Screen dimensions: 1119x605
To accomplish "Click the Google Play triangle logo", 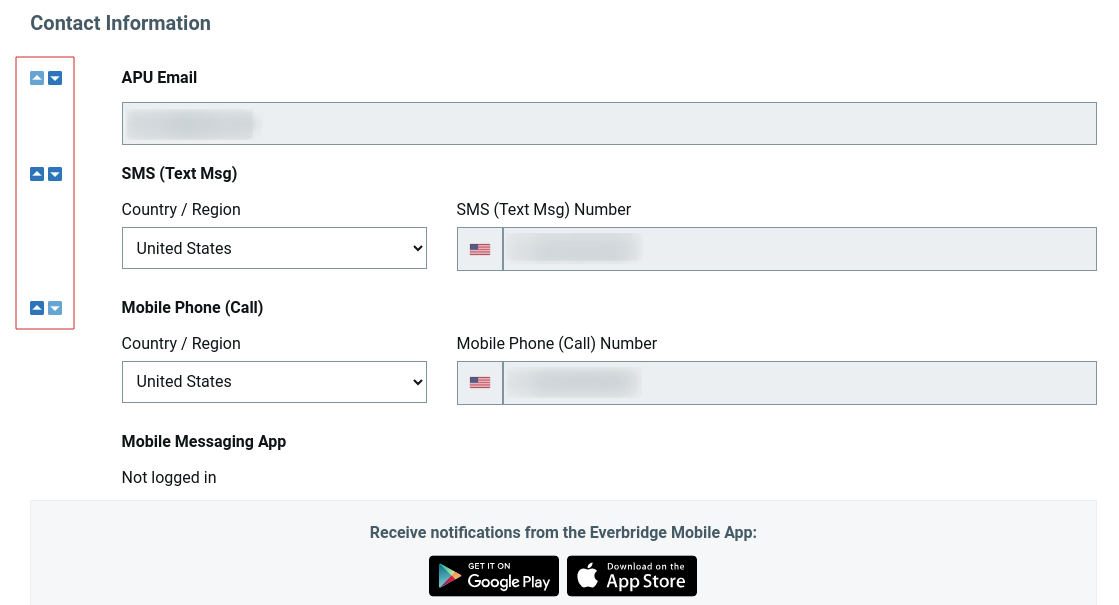I will [x=449, y=576].
